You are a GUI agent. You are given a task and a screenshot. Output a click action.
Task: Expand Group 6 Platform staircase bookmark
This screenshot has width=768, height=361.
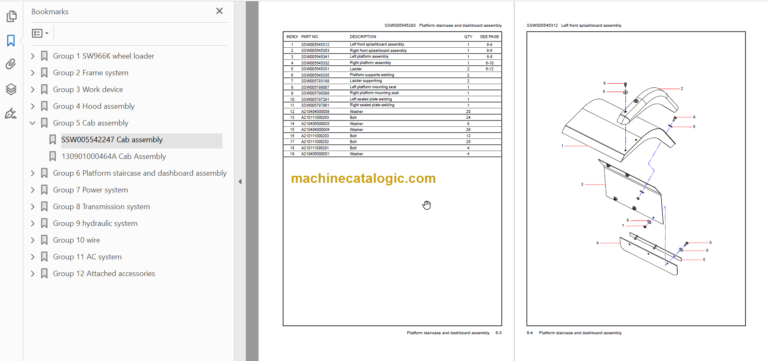pyautogui.click(x=33, y=173)
